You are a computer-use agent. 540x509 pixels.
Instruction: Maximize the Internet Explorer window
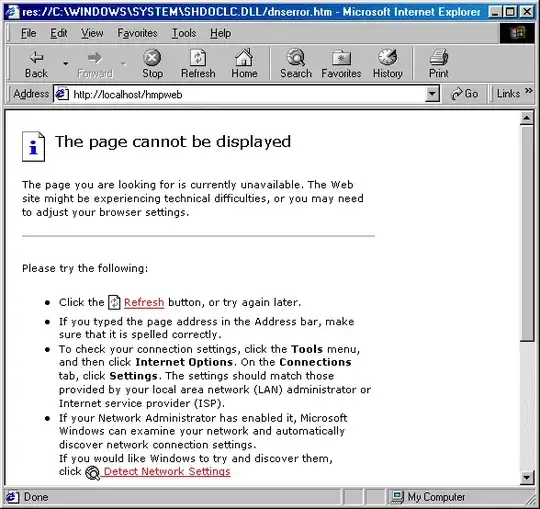tap(510, 12)
